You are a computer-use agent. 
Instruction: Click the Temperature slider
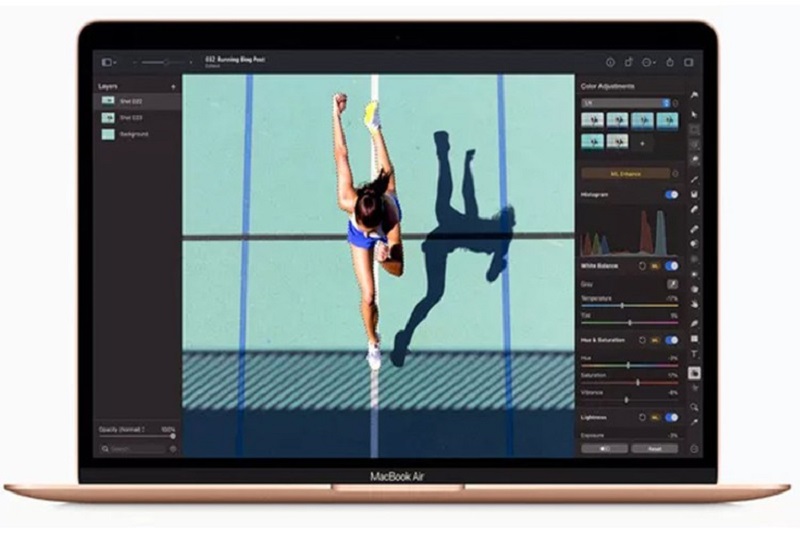coord(630,306)
